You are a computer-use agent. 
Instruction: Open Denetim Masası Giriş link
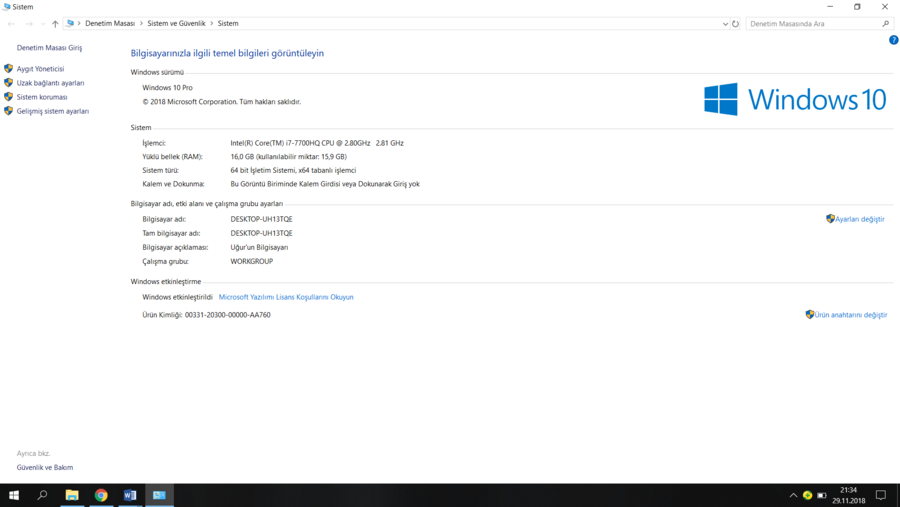pyautogui.click(x=49, y=48)
